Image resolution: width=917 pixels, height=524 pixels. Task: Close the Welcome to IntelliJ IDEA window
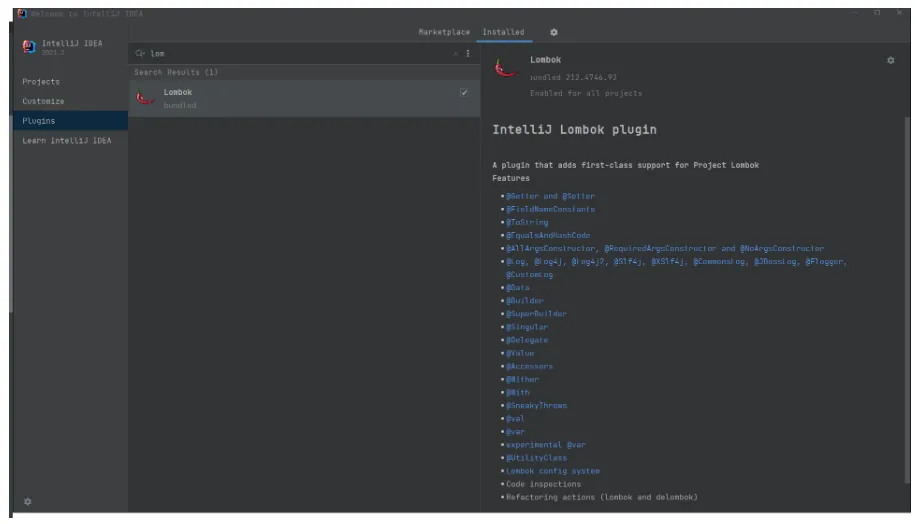point(899,13)
